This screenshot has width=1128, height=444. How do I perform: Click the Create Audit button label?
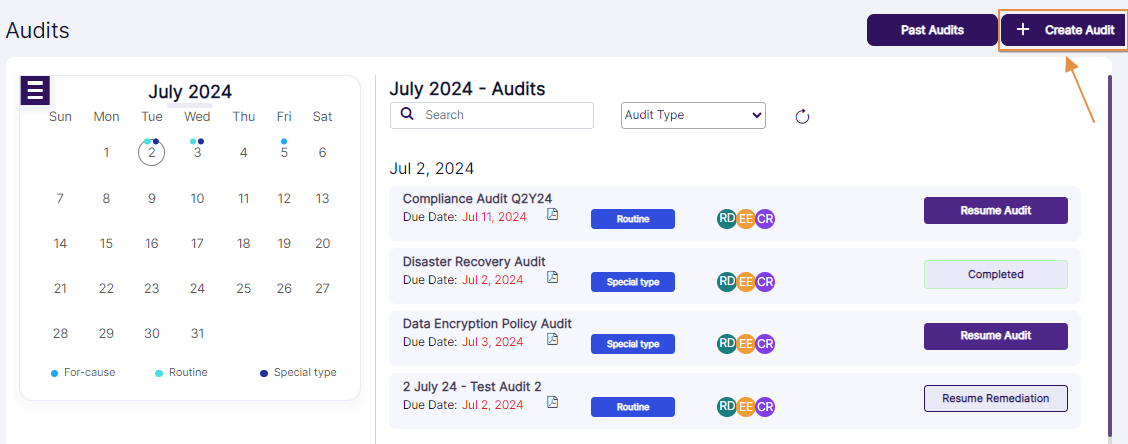(1080, 30)
